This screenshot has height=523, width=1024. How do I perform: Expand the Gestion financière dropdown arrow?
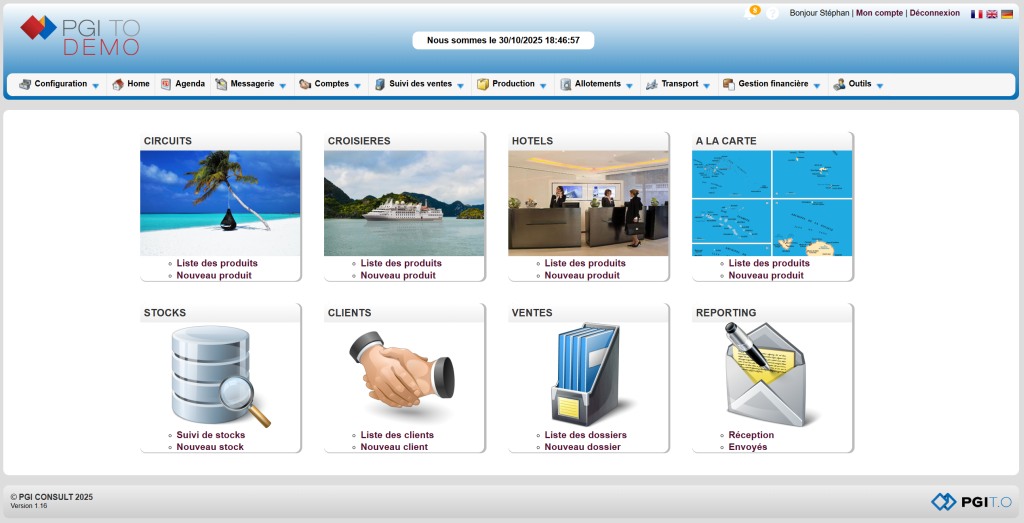coord(816,86)
